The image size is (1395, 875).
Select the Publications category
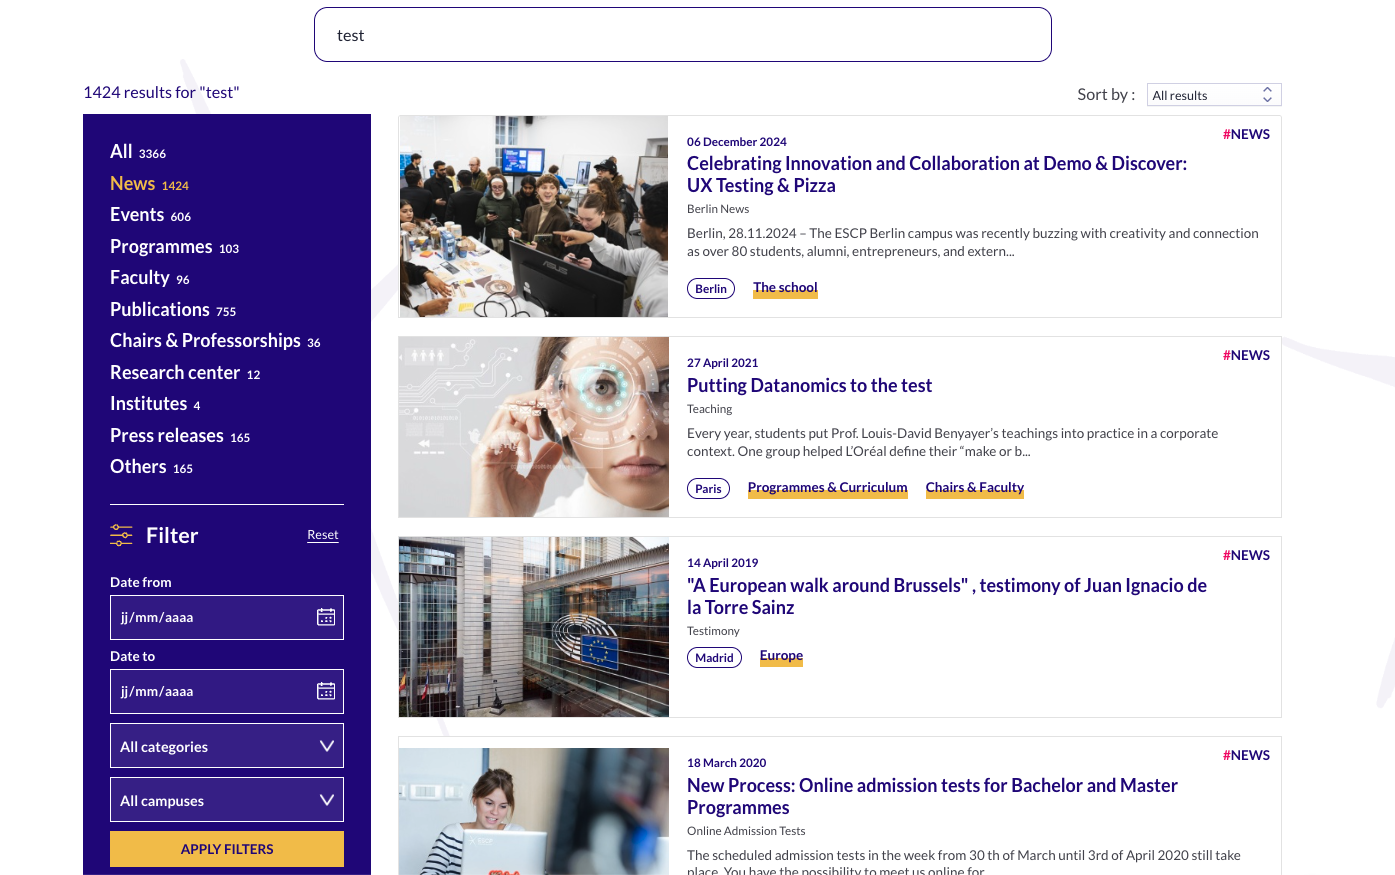click(x=173, y=310)
